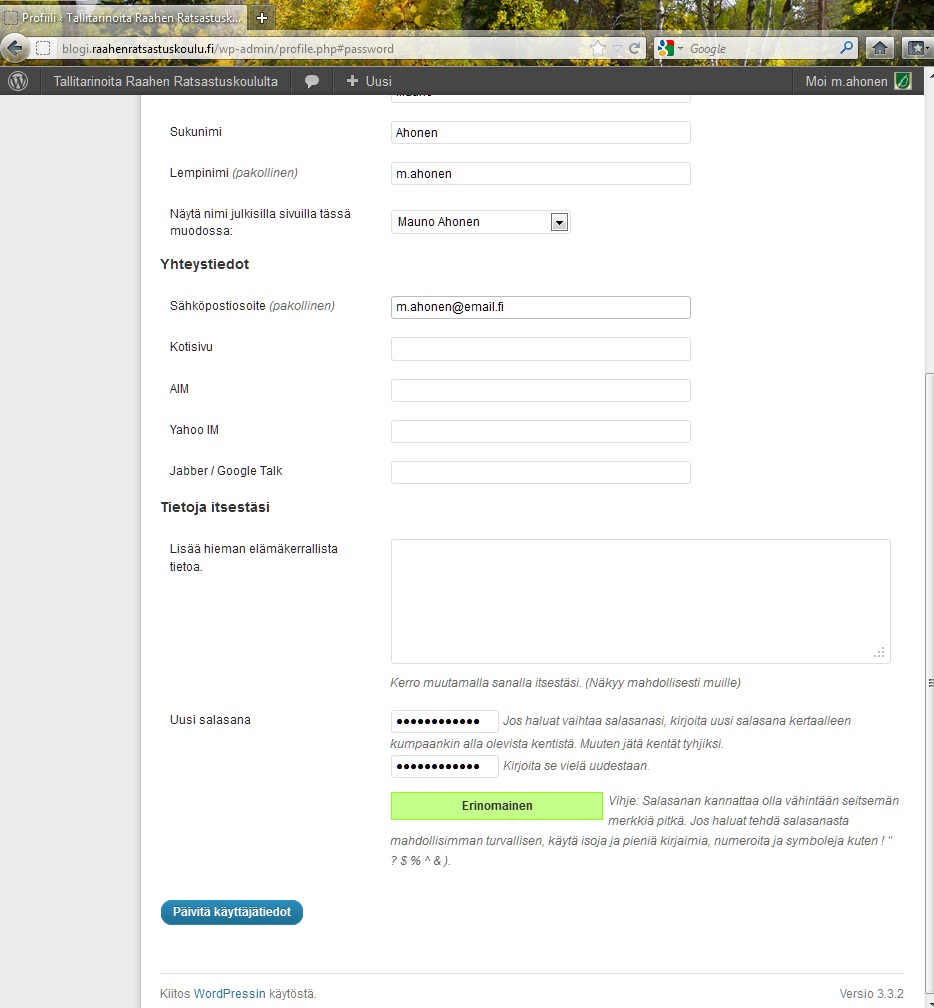This screenshot has height=1008, width=934.
Task: Open address bar history dropdown arrow
Action: (x=617, y=48)
